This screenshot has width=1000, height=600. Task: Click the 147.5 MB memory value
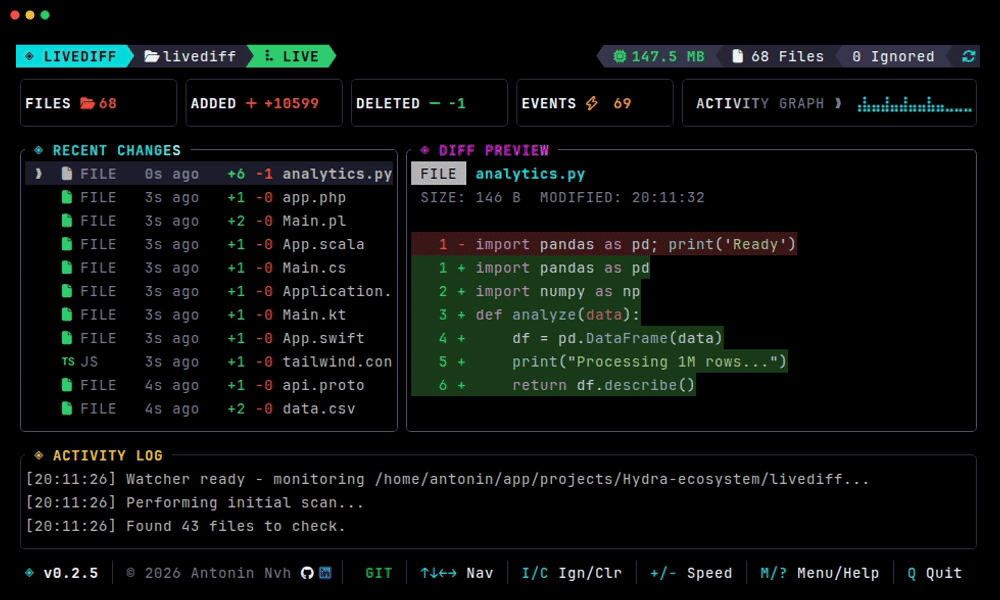(x=668, y=56)
